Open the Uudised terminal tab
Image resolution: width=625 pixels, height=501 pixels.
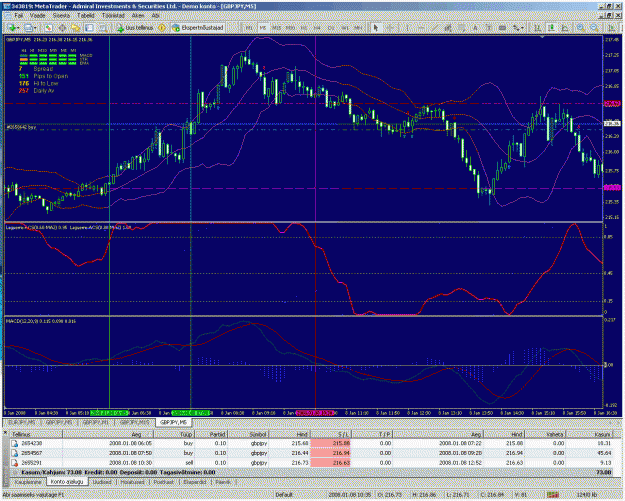[102, 482]
